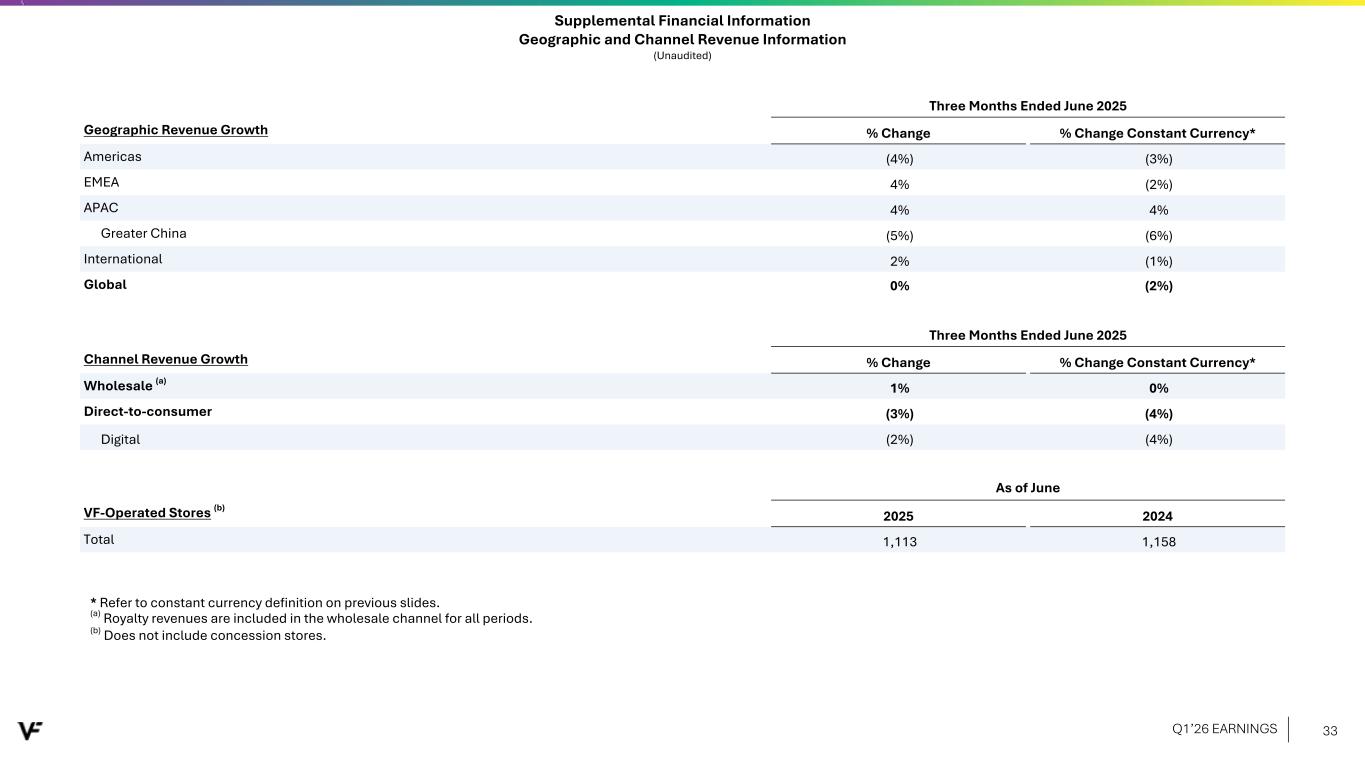
Task: Select the Greater China row label
Action: click(144, 234)
